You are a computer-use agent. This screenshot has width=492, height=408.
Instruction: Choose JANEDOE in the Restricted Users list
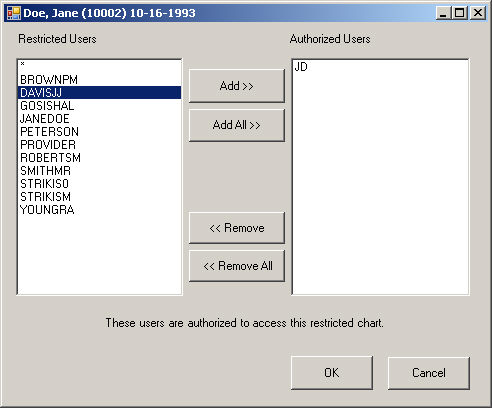[99, 119]
